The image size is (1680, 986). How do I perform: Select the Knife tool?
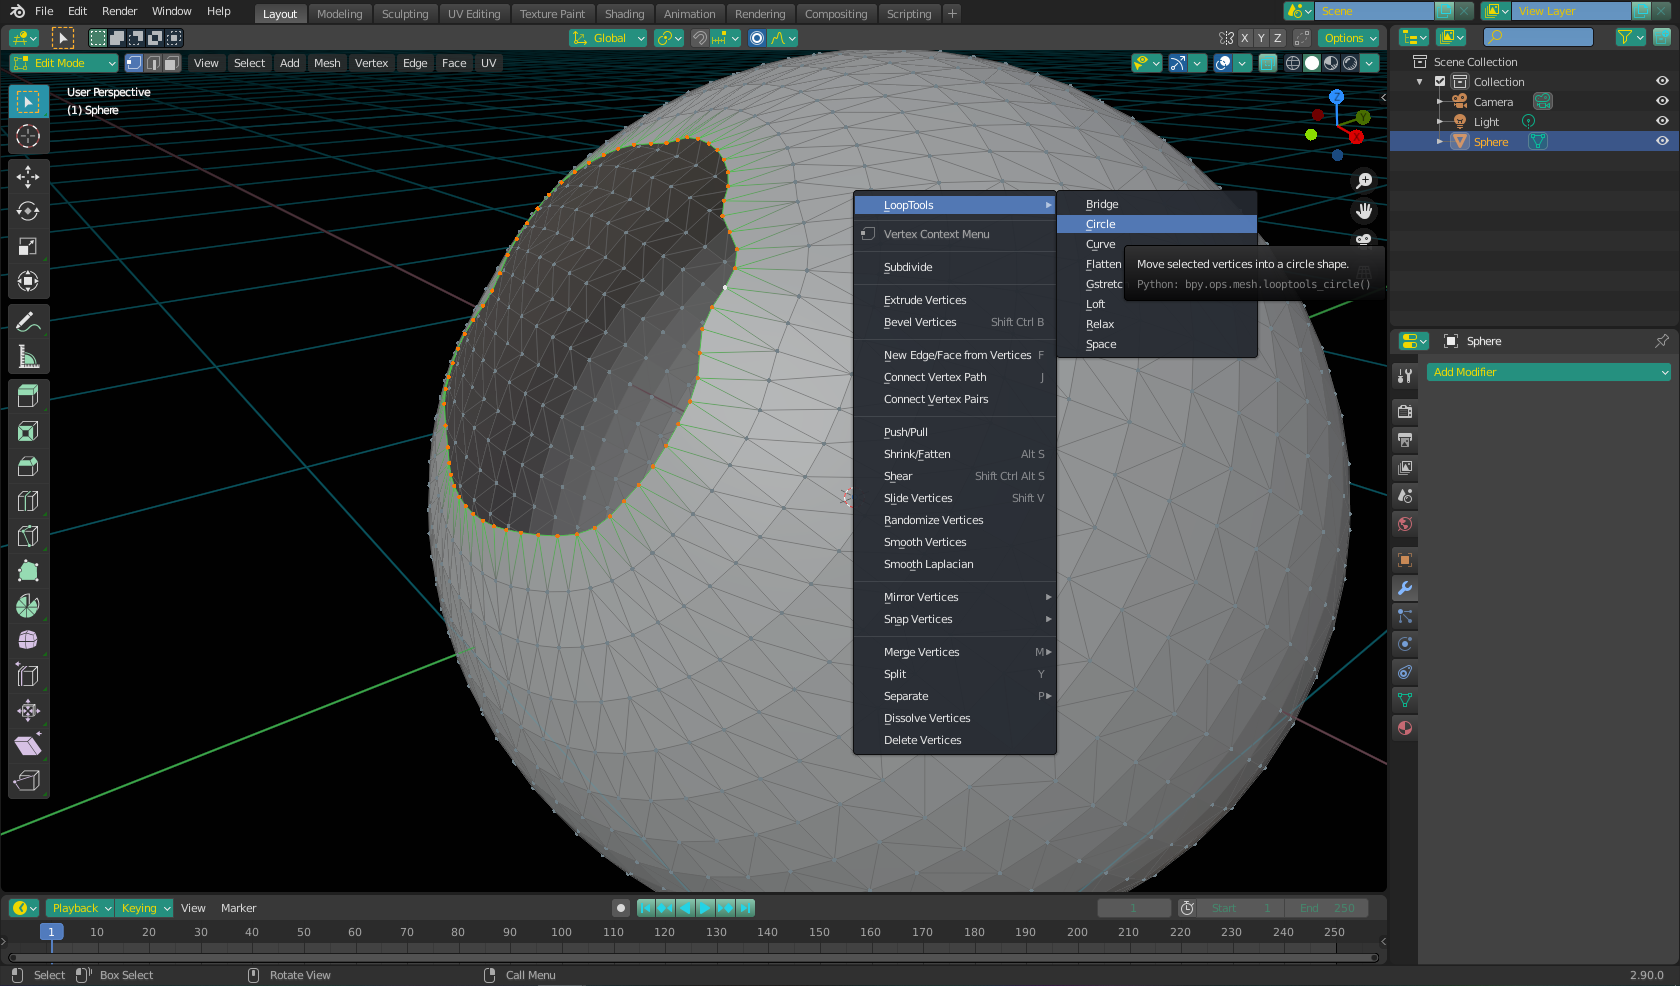point(28,536)
